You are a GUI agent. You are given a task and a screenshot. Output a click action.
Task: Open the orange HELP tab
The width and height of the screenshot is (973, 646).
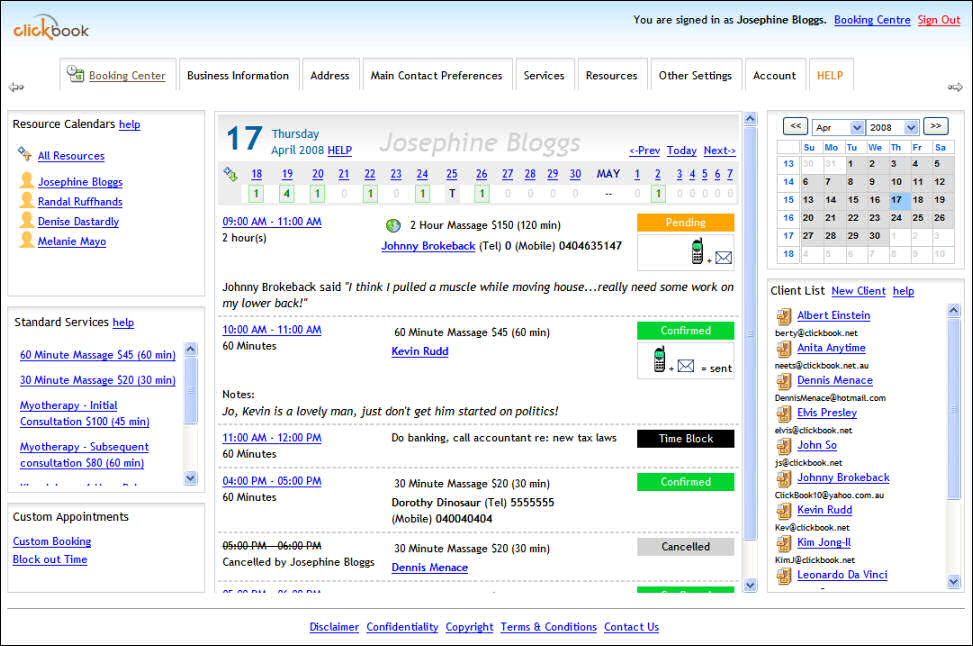click(830, 75)
